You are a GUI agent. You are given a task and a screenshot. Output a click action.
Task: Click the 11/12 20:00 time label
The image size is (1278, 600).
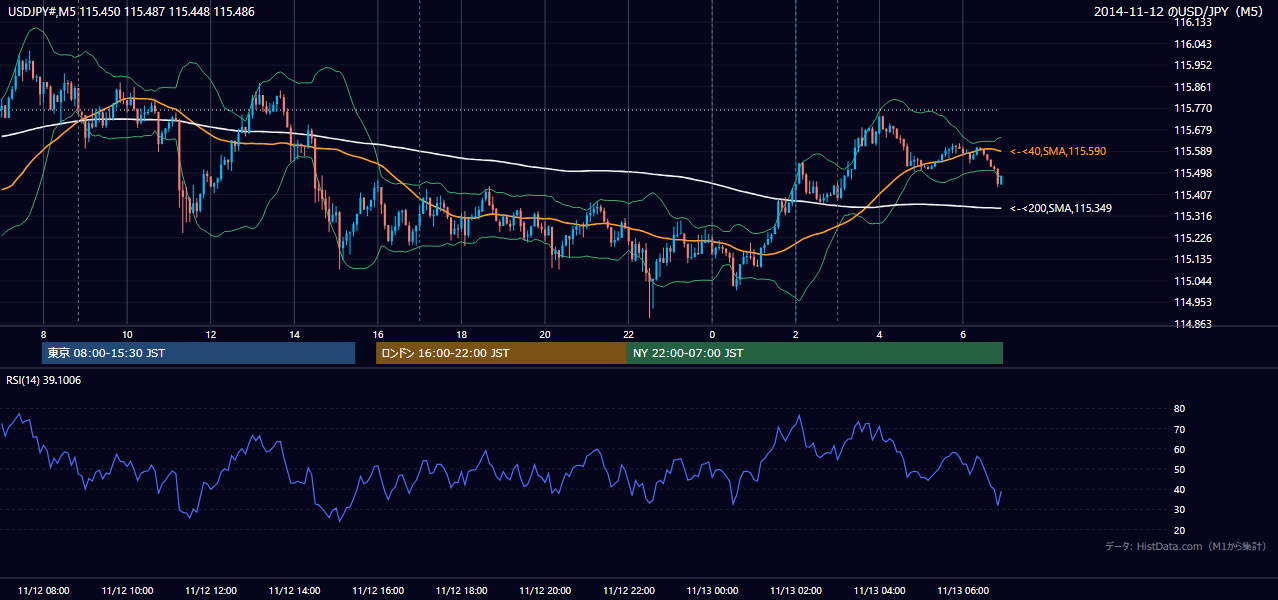tap(545, 591)
